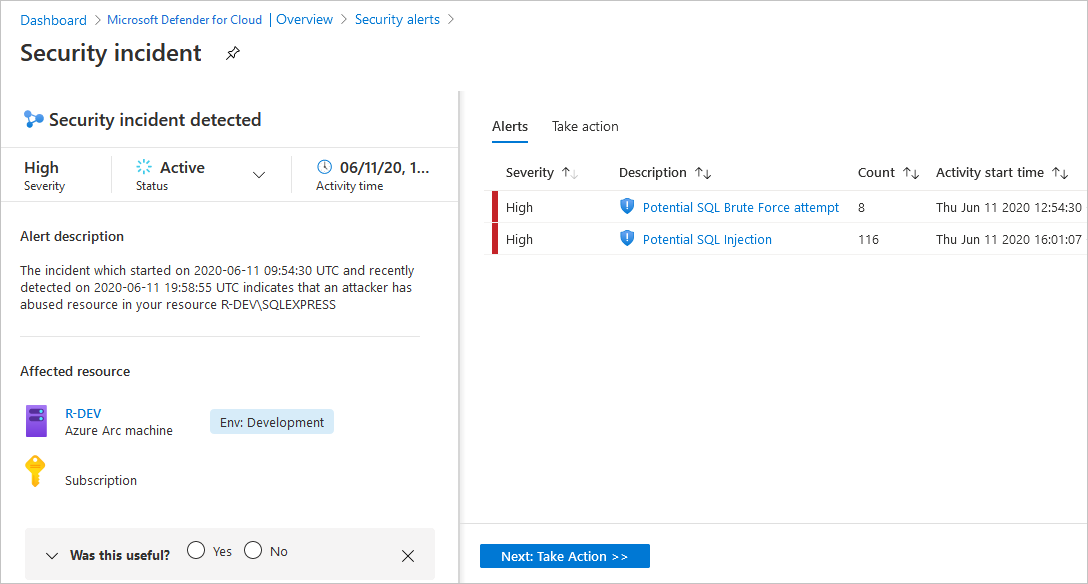The height and width of the screenshot is (584, 1088).
Task: Open the R-DEV affected resource link
Action: tap(83, 413)
